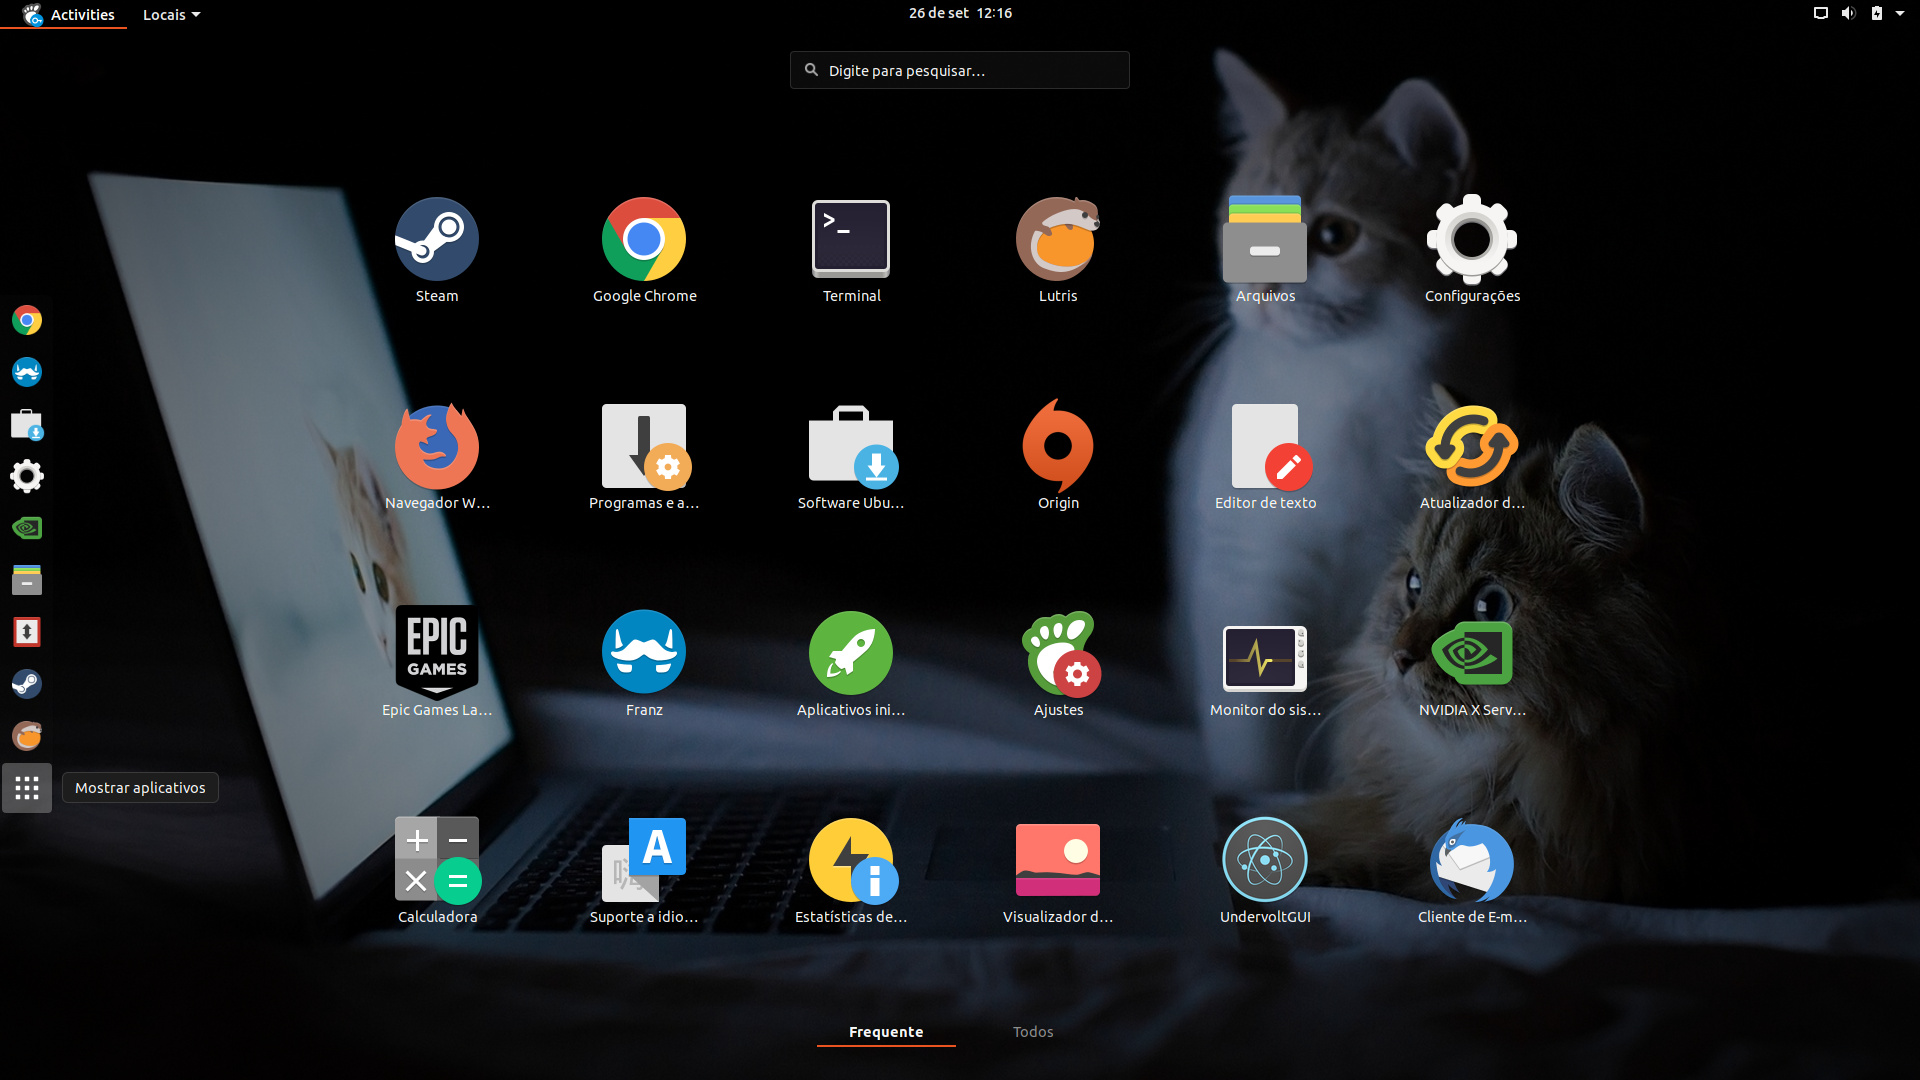
Task: Click settings gear in the dock
Action: click(x=27, y=476)
